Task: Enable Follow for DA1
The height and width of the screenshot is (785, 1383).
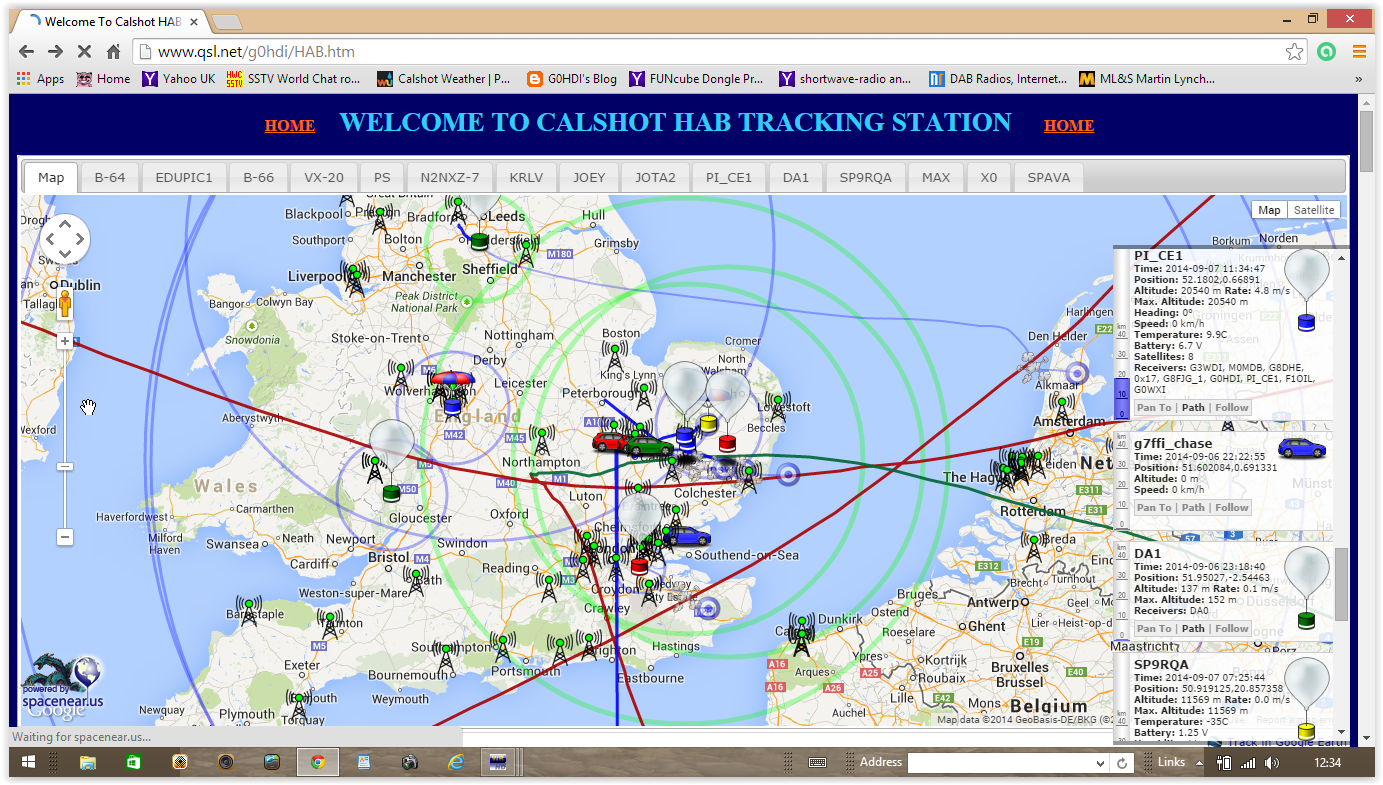Action: 1232,629
